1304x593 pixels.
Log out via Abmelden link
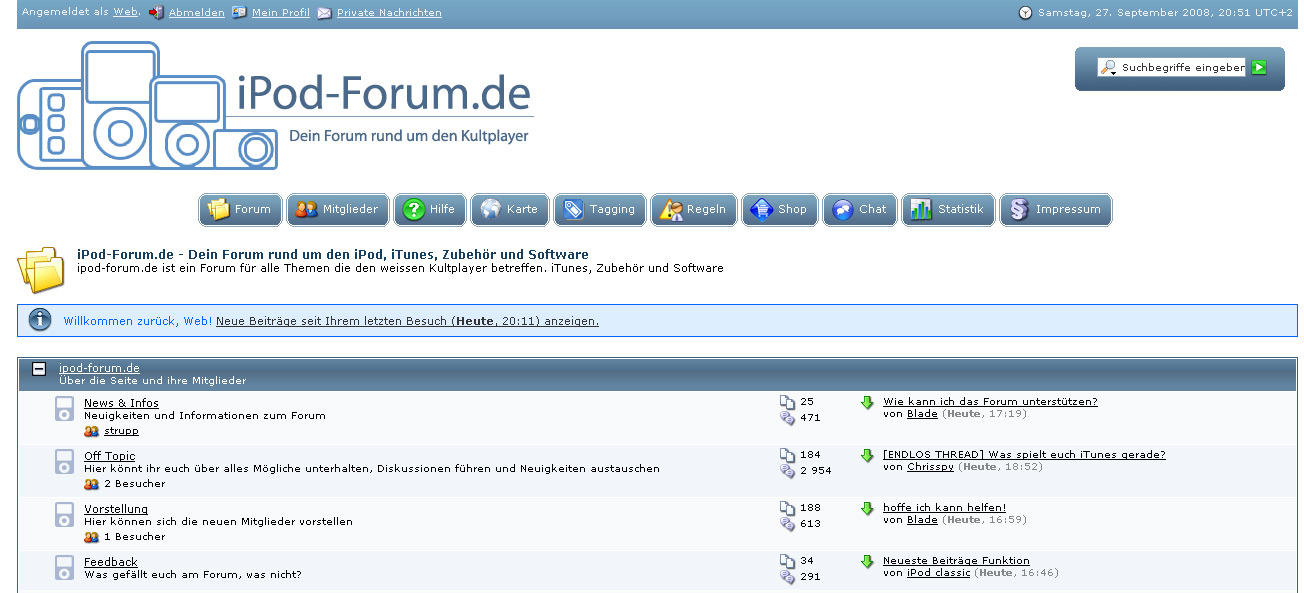coord(196,13)
